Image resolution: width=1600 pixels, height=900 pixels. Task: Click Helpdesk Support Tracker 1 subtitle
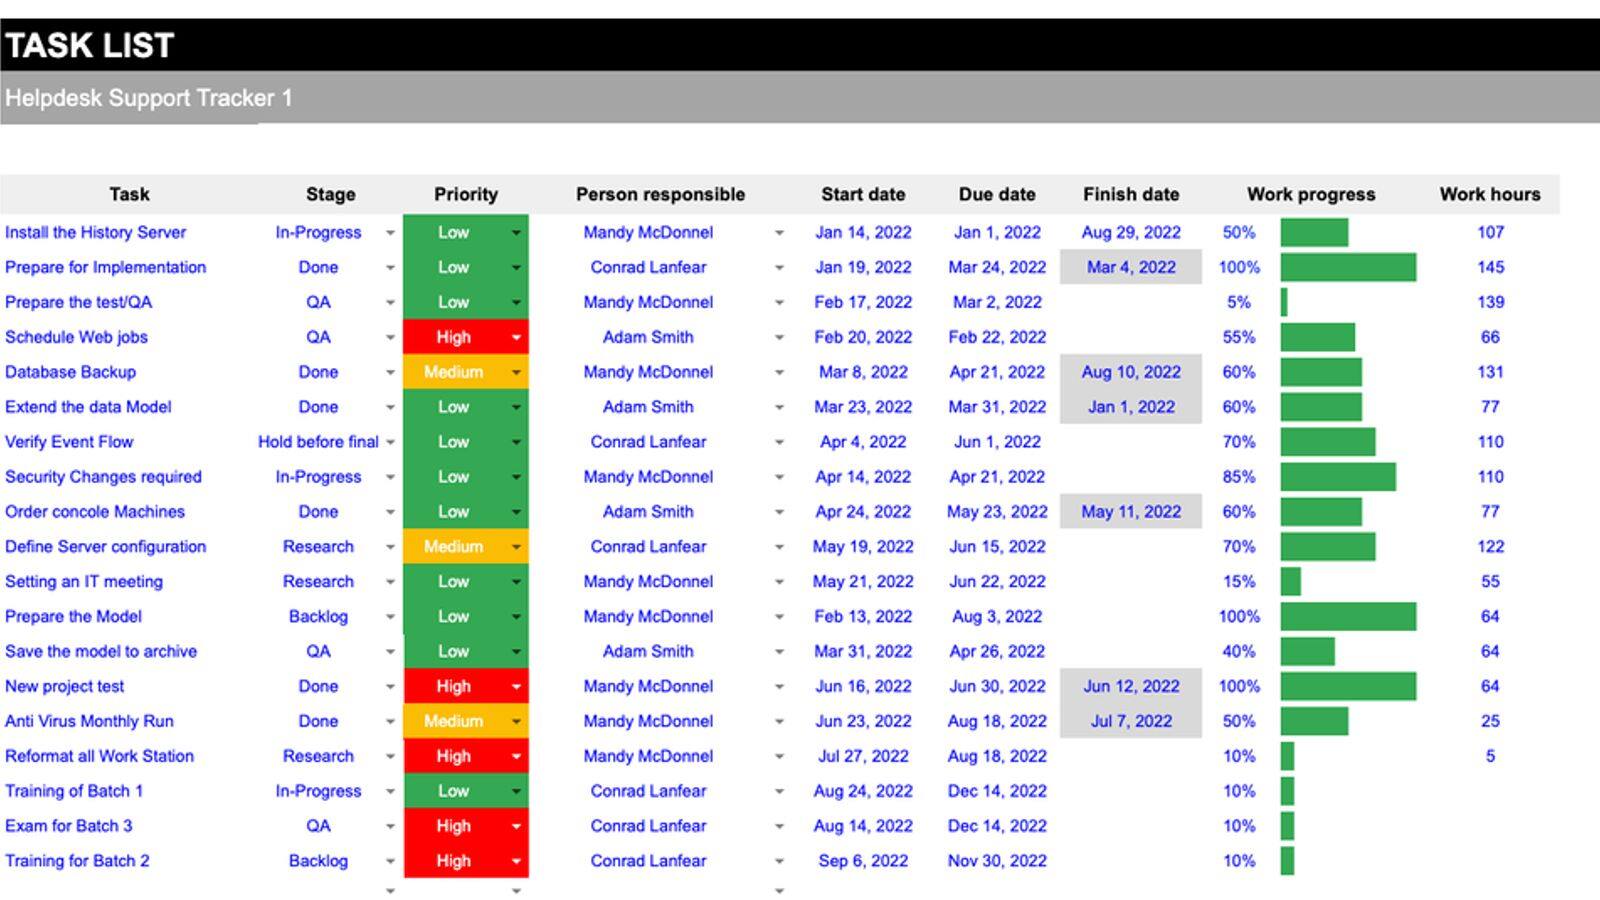click(148, 98)
